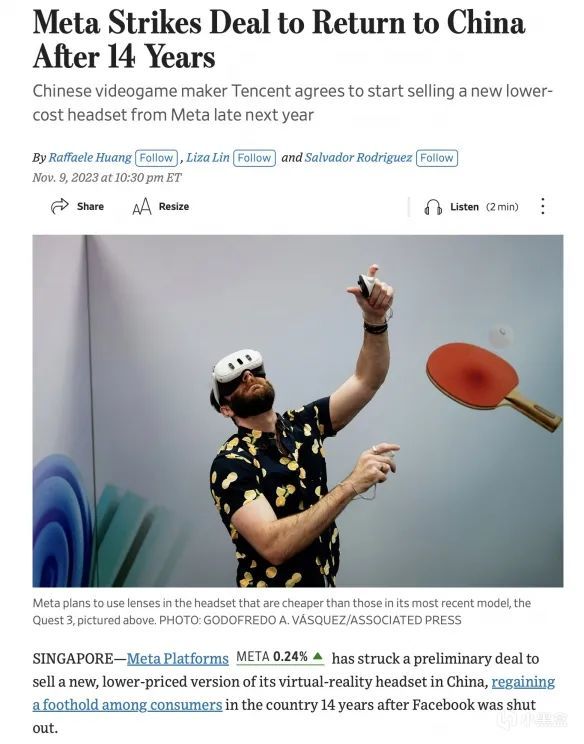The height and width of the screenshot is (744, 584).
Task: Follow author Raffaele Huang
Action: coord(157,158)
